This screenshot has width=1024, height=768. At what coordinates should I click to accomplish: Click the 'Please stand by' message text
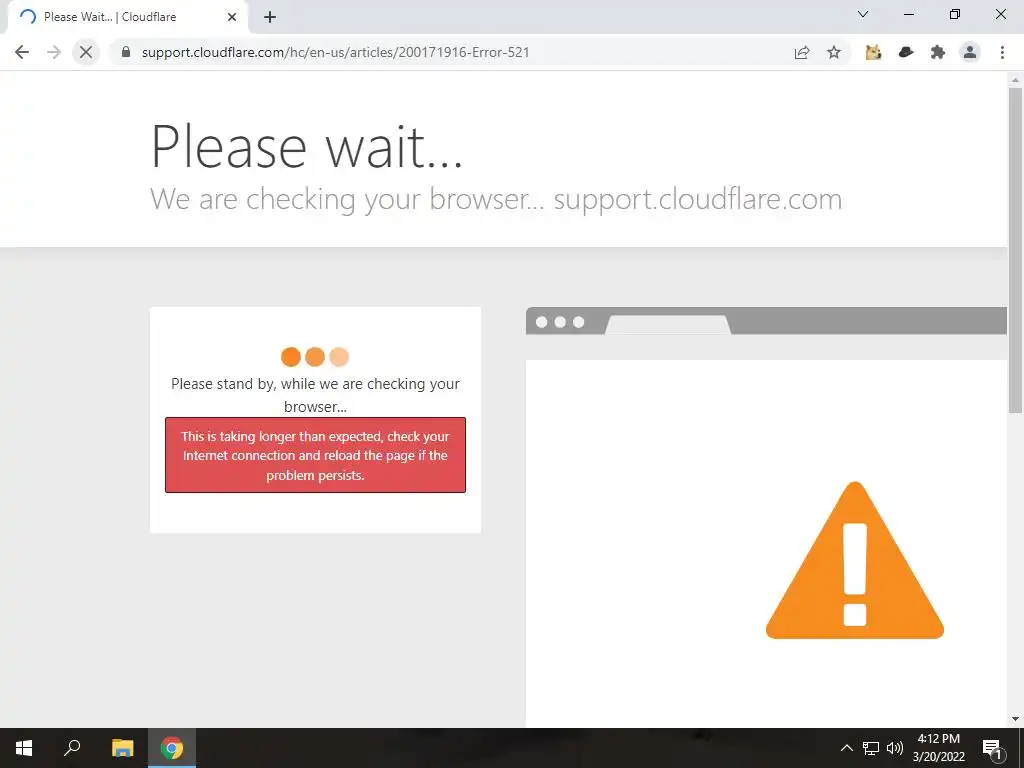click(x=315, y=394)
